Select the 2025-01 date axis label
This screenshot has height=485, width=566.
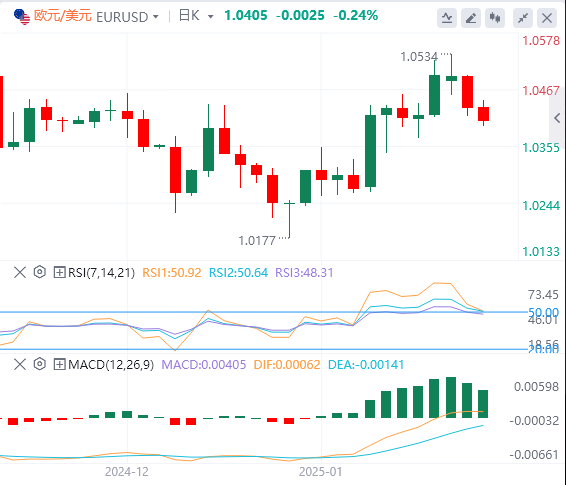tap(321, 472)
